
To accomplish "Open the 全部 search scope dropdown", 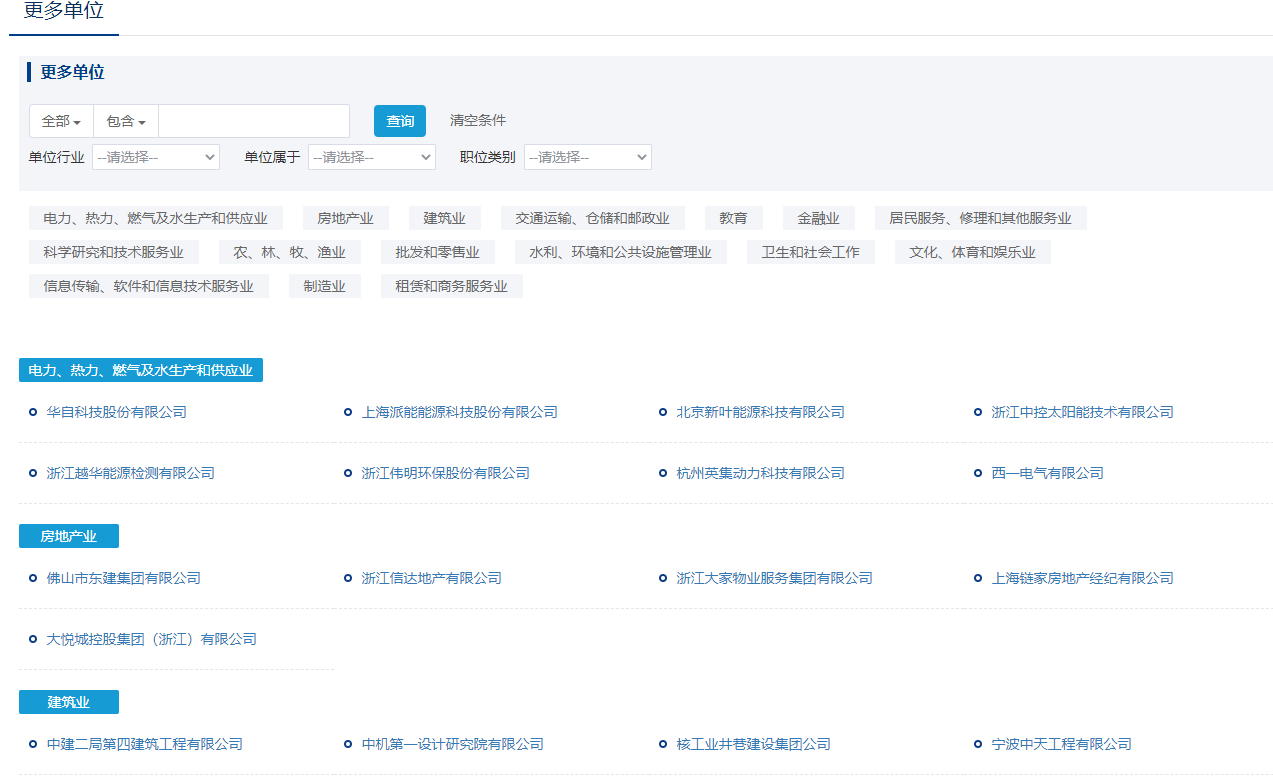I will [x=61, y=121].
